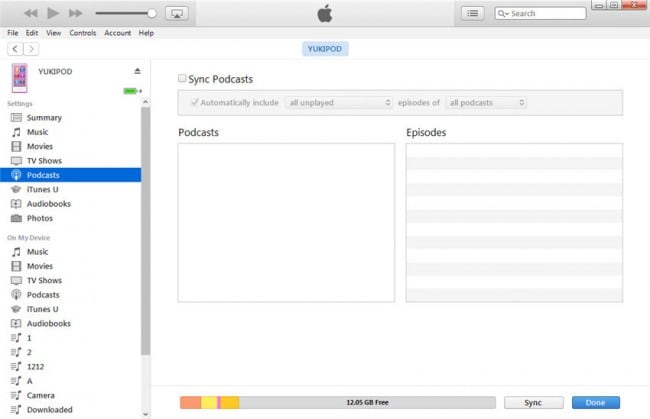Click the green battery indicator
This screenshot has width=650, height=419.
coord(132,91)
